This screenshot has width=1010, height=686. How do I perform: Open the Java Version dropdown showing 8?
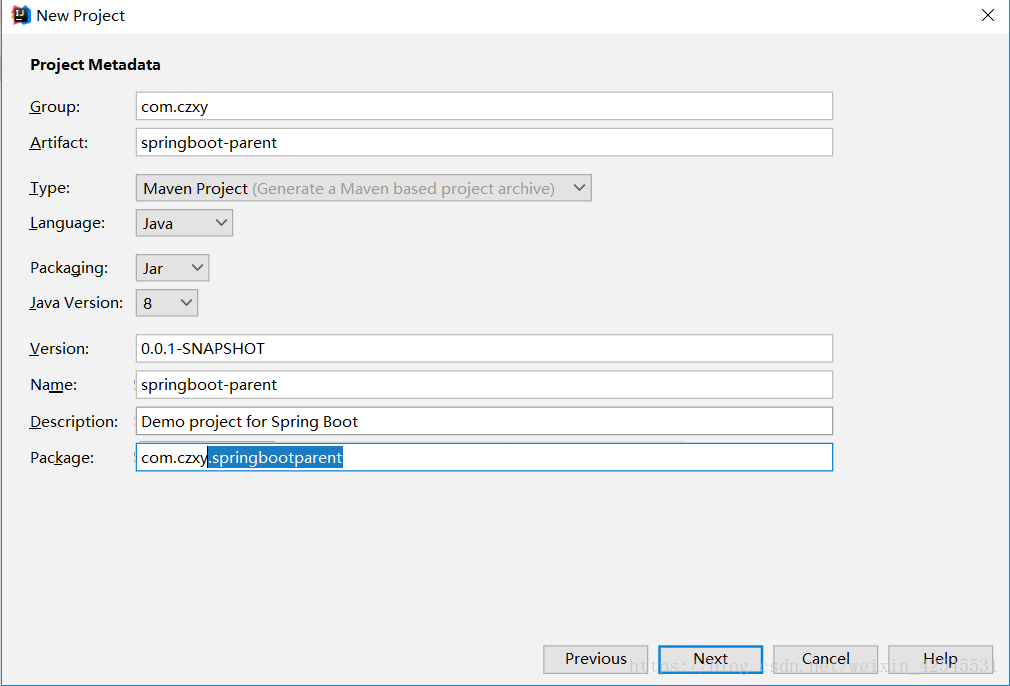(x=166, y=303)
